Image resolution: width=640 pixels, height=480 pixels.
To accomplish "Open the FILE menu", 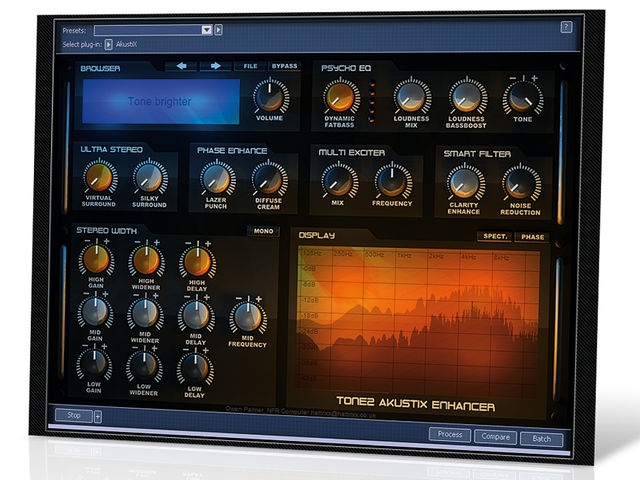I will [250, 66].
